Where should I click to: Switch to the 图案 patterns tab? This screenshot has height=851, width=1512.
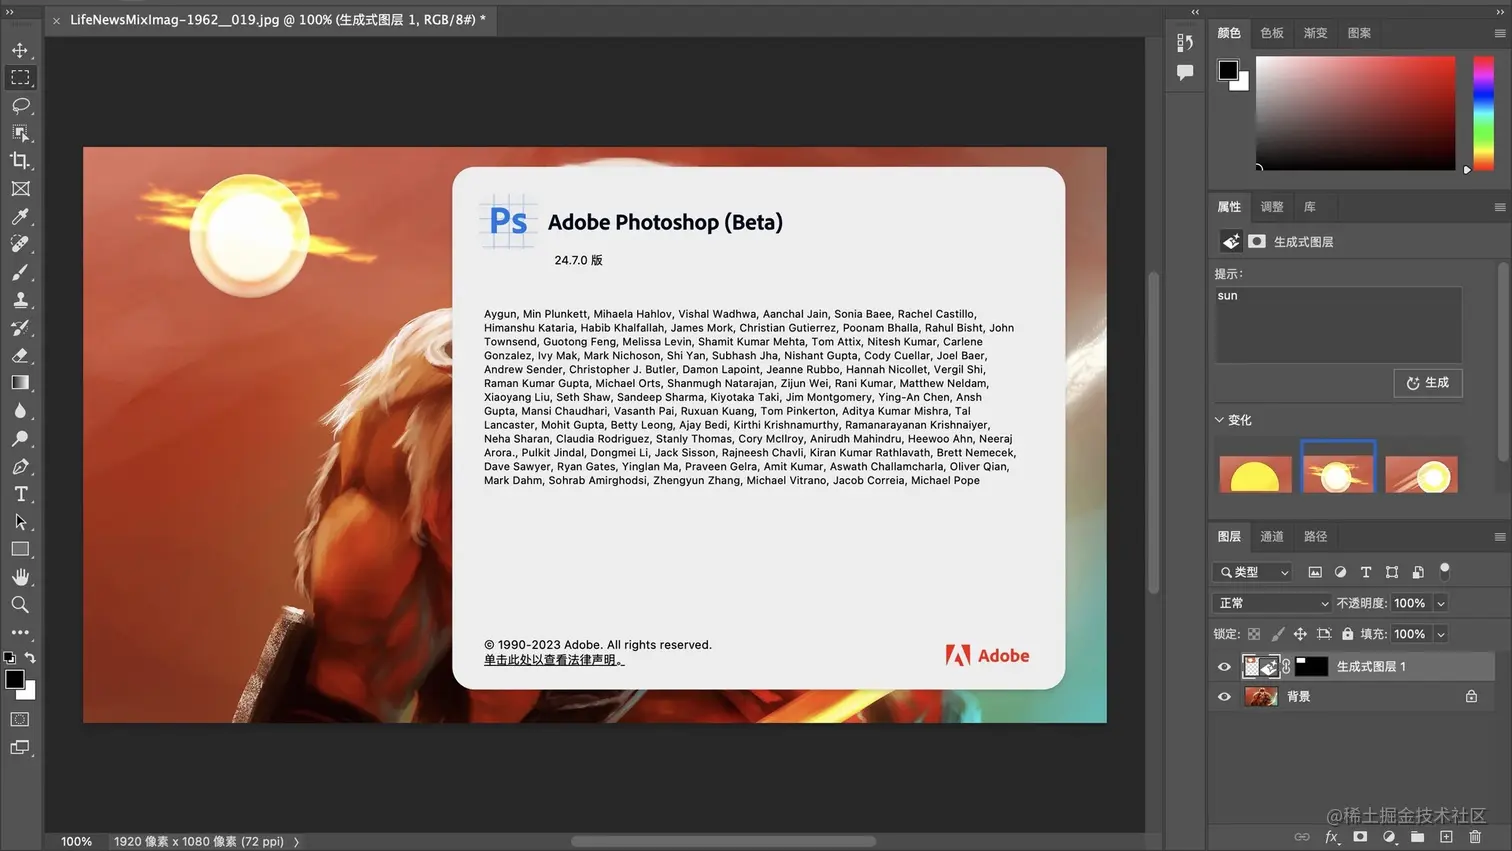tap(1359, 33)
